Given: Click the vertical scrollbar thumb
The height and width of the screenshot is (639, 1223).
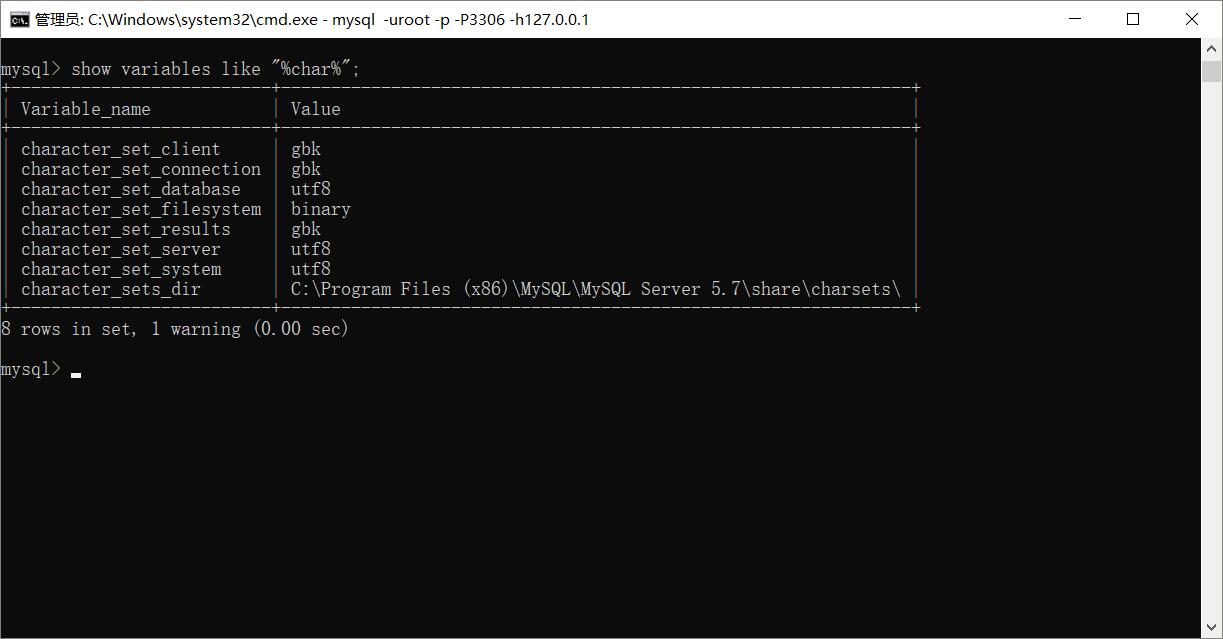Looking at the screenshot, I should (x=1212, y=71).
